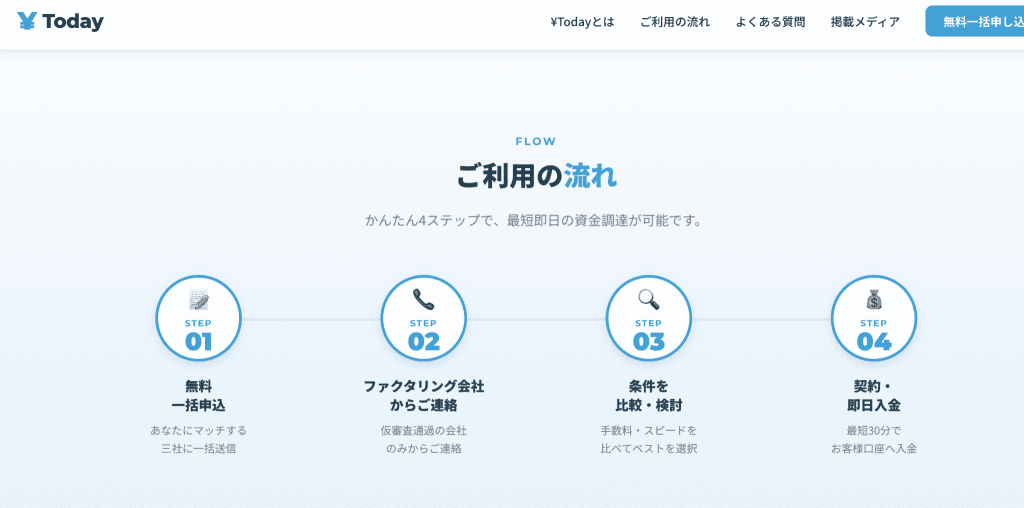Screen dimensions: 1024x508
Task: Click the 手数料・スピードを比べてベストを選択 description
Action: 648,439
